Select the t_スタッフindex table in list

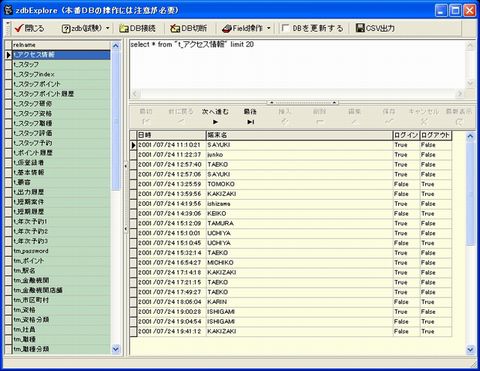pos(61,74)
